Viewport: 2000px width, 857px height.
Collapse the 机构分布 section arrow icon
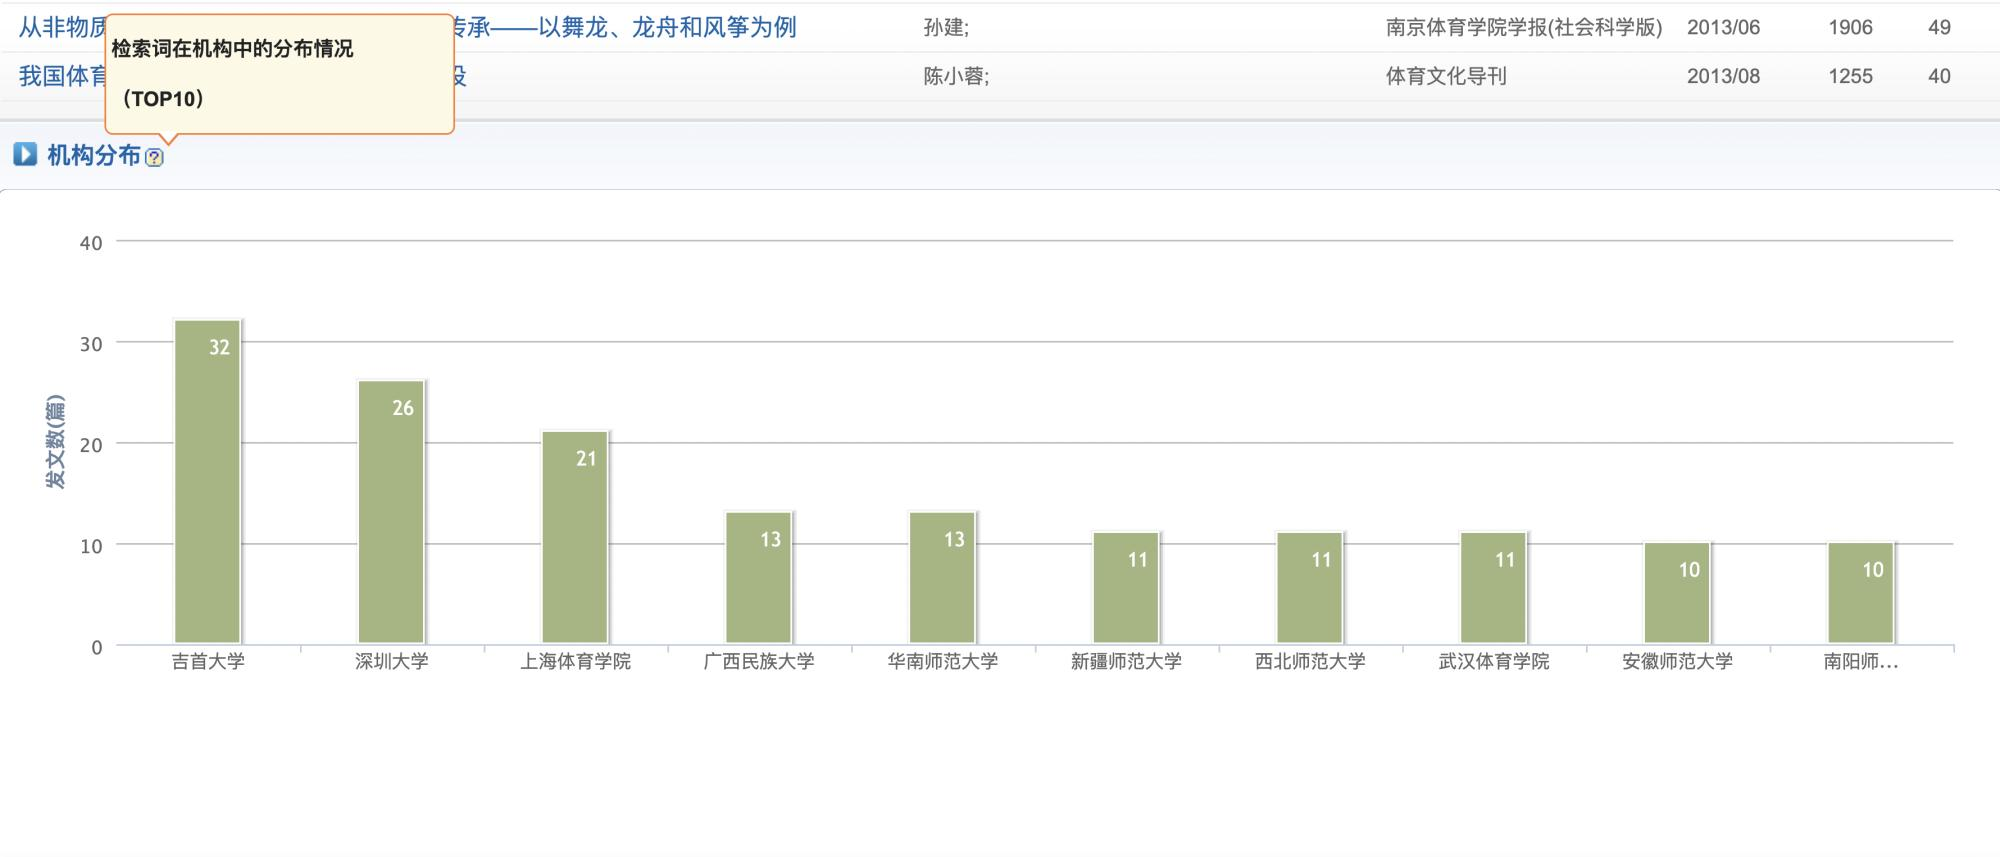pyautogui.click(x=25, y=155)
